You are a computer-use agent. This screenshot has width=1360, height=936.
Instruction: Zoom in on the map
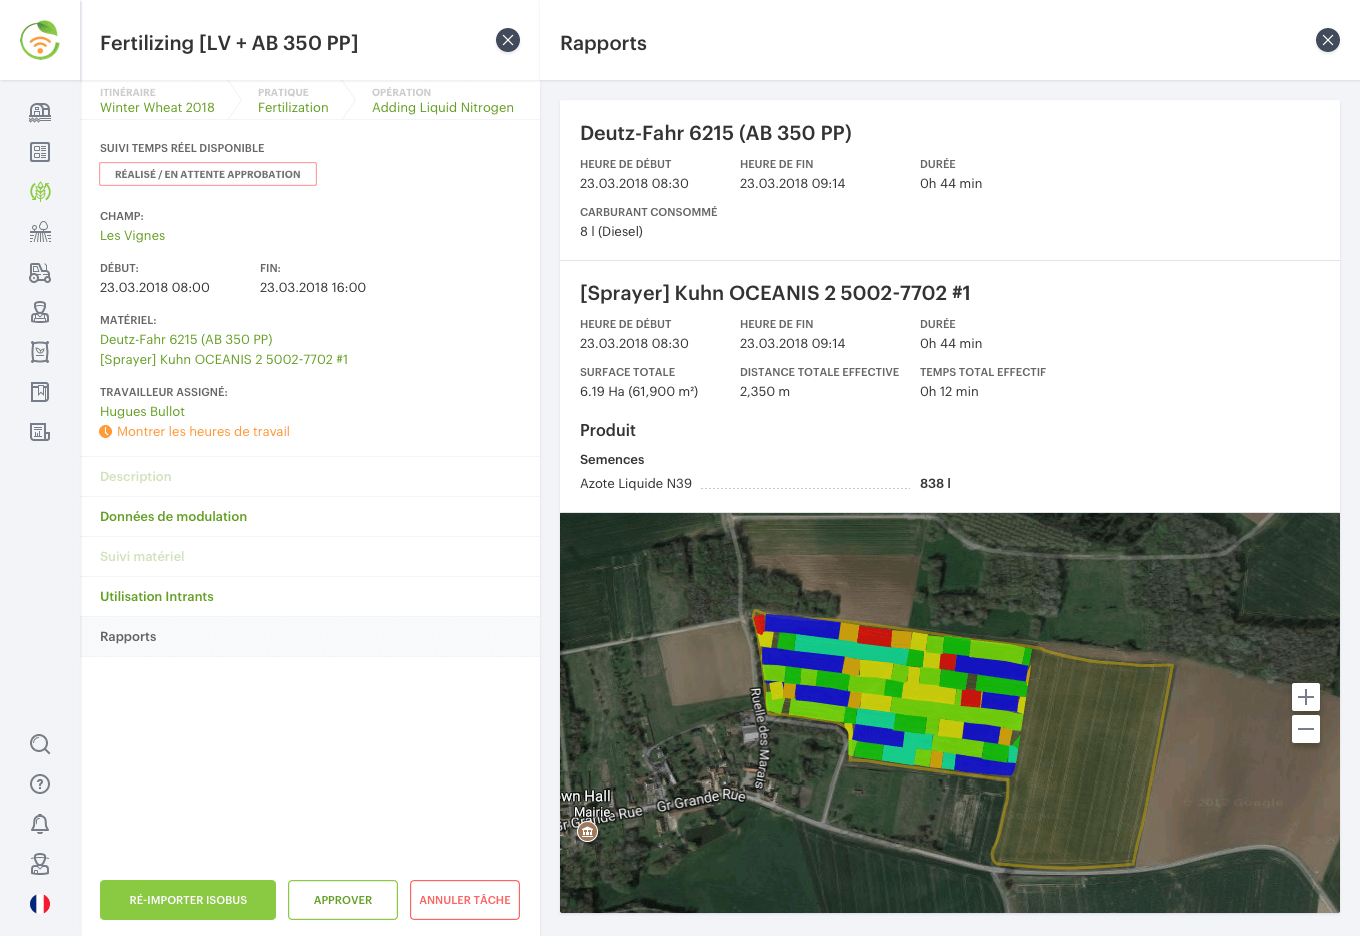point(1306,697)
